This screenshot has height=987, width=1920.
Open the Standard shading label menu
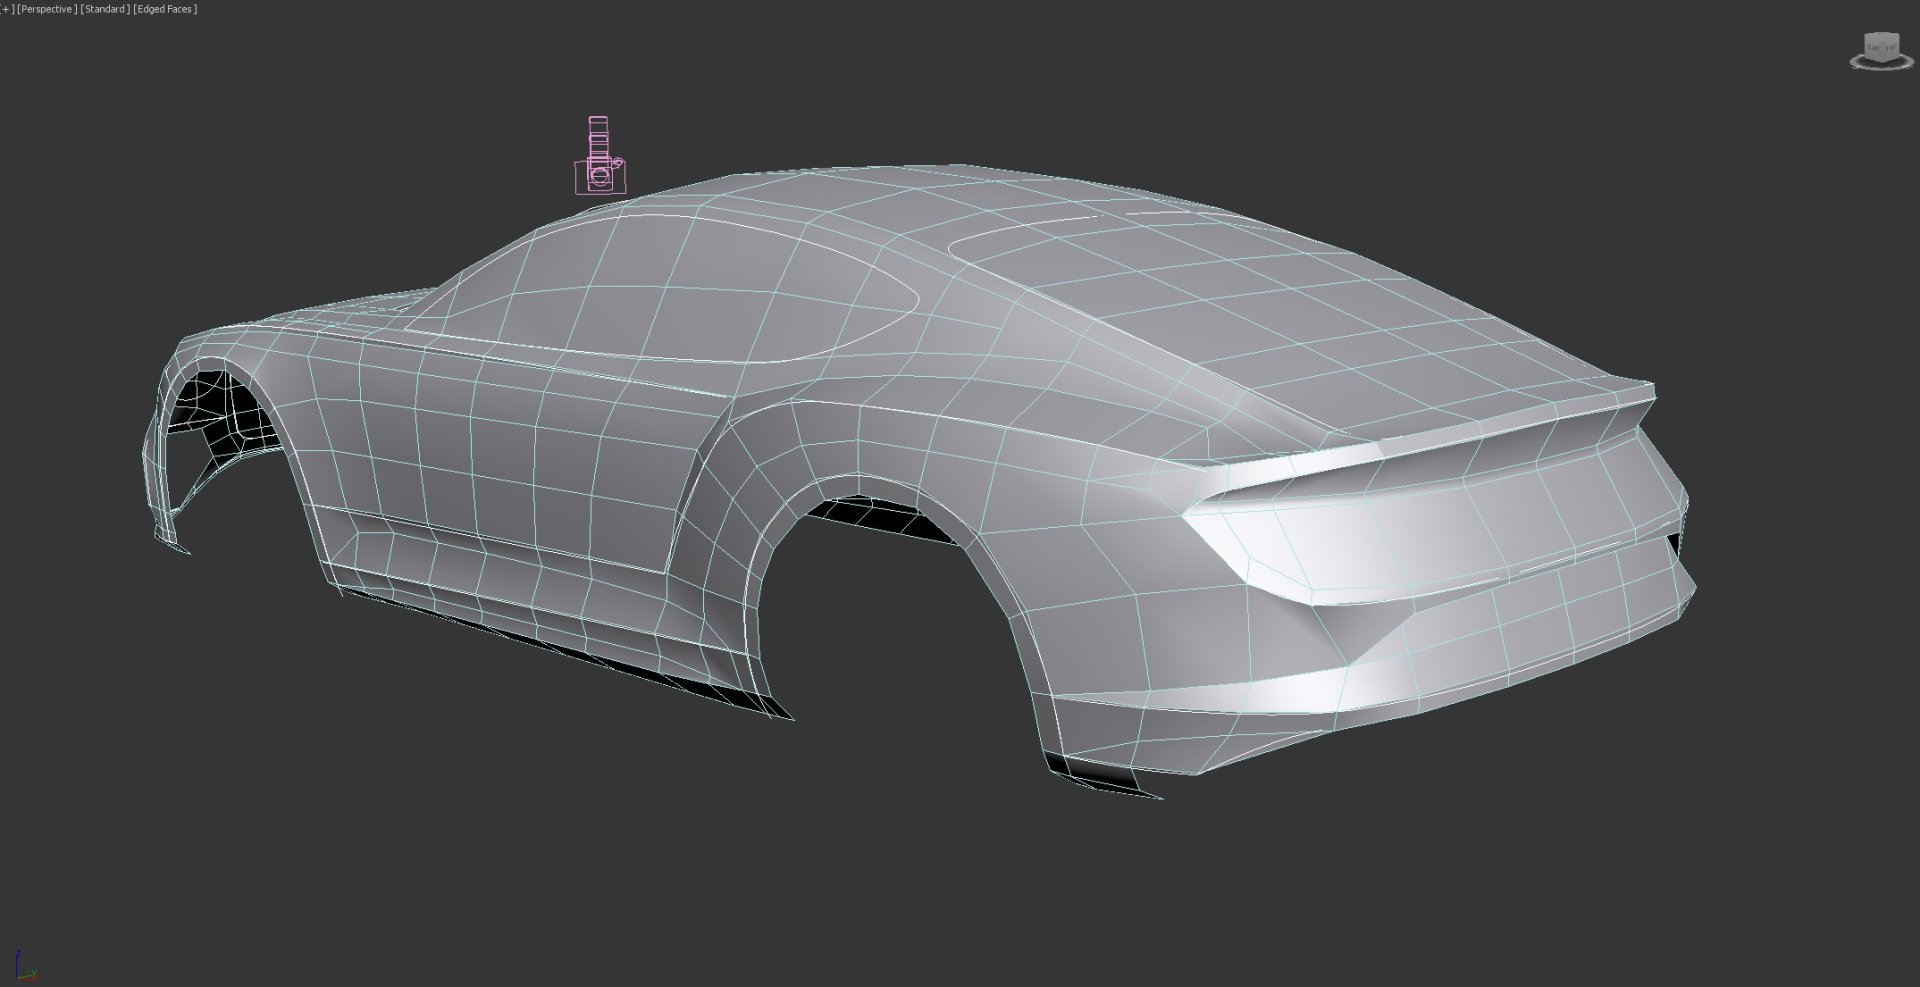105,9
